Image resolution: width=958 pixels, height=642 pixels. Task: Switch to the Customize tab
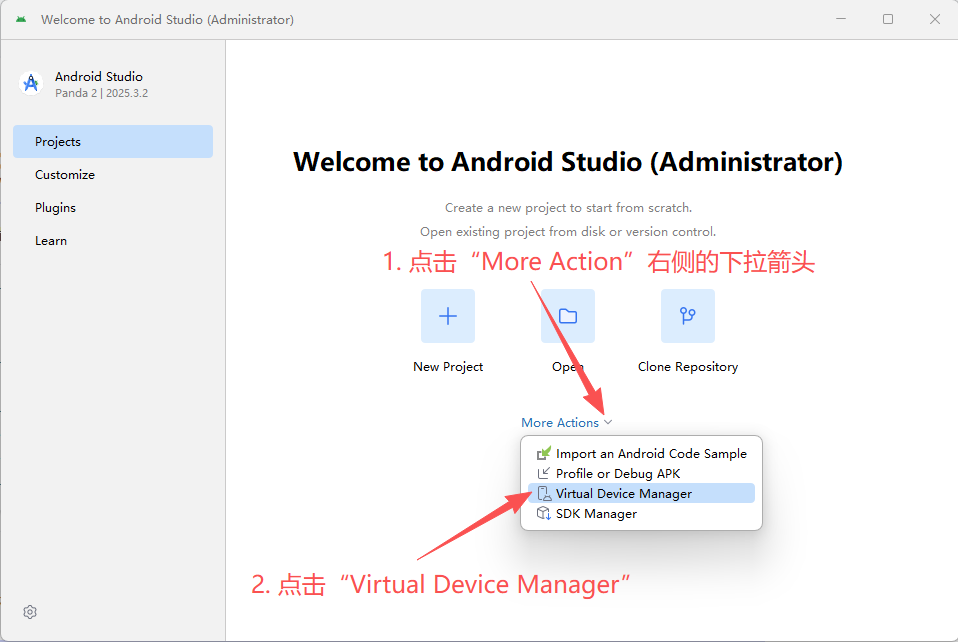coord(113,175)
